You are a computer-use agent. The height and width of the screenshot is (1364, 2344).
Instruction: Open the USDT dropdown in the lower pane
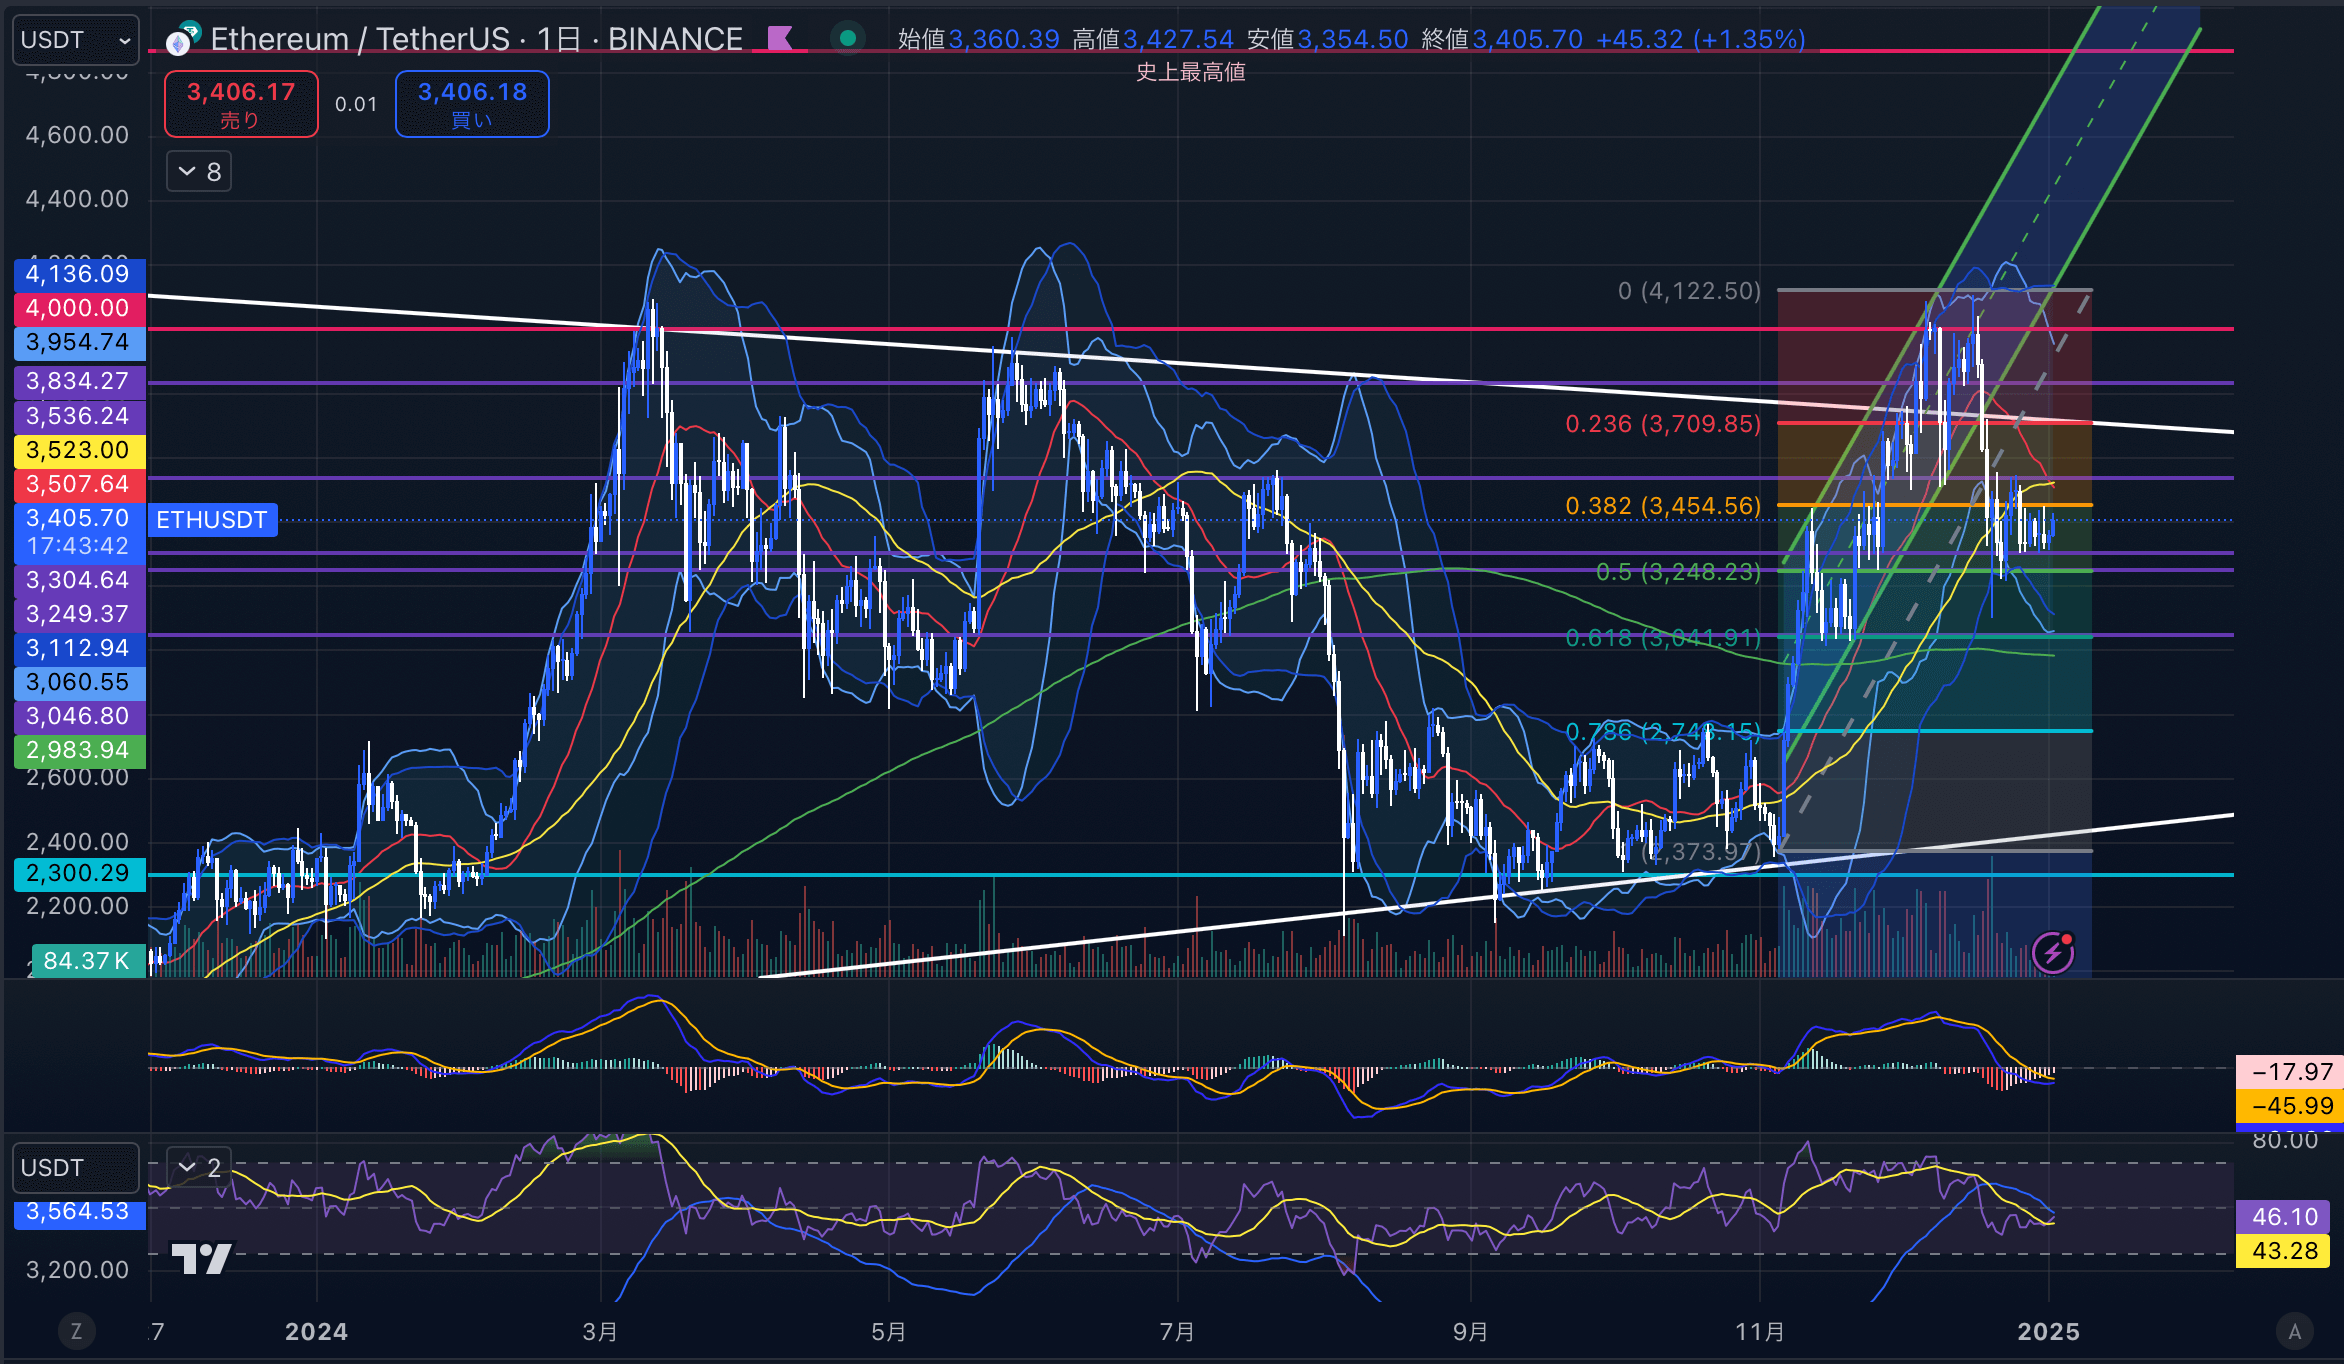76,1168
